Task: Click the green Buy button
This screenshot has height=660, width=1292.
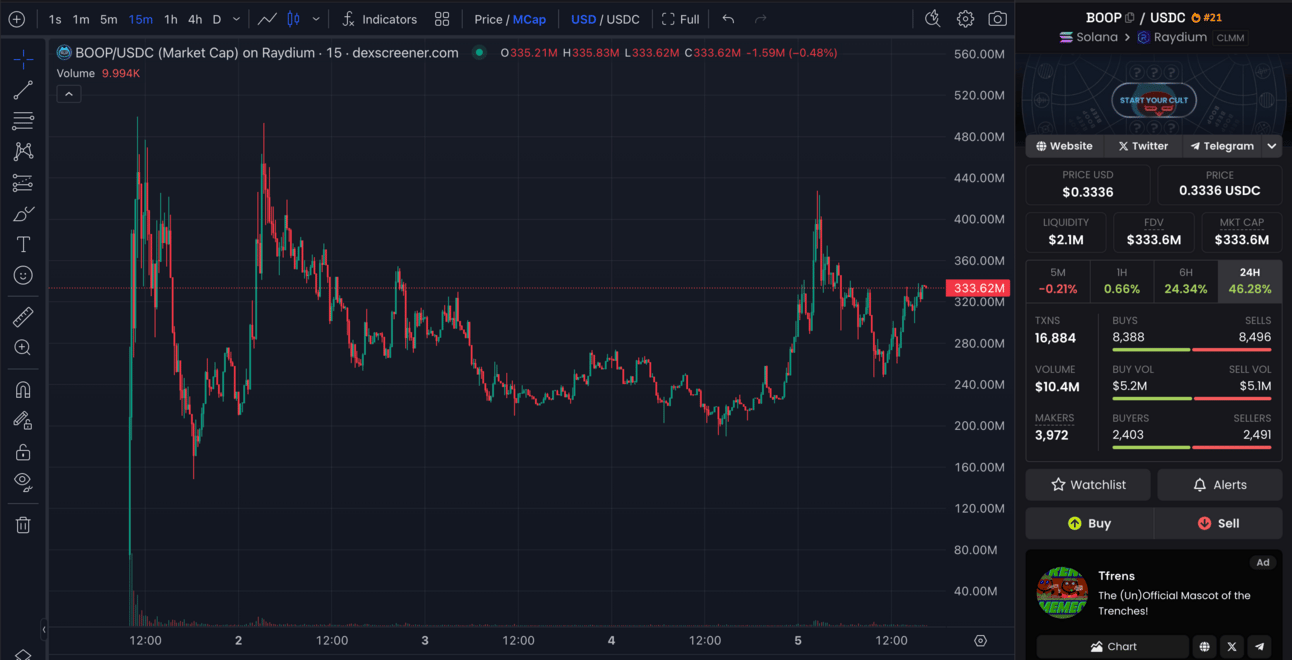Action: (1089, 523)
